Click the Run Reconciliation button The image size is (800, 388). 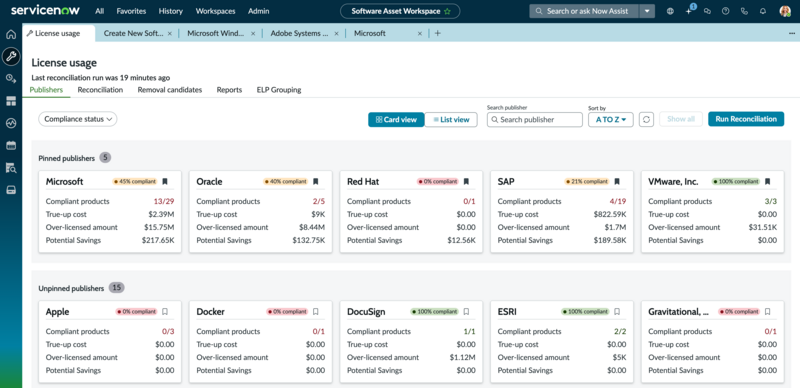746,119
